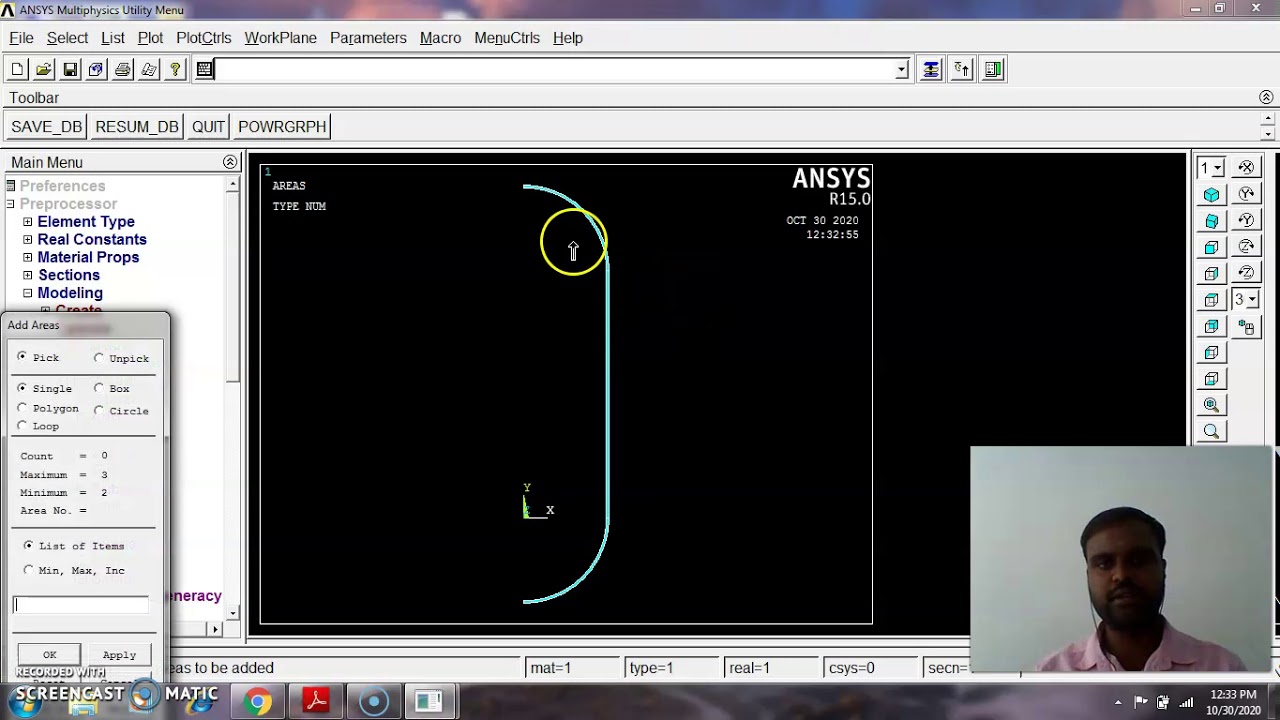Select the Polygon picking mode

[22, 408]
